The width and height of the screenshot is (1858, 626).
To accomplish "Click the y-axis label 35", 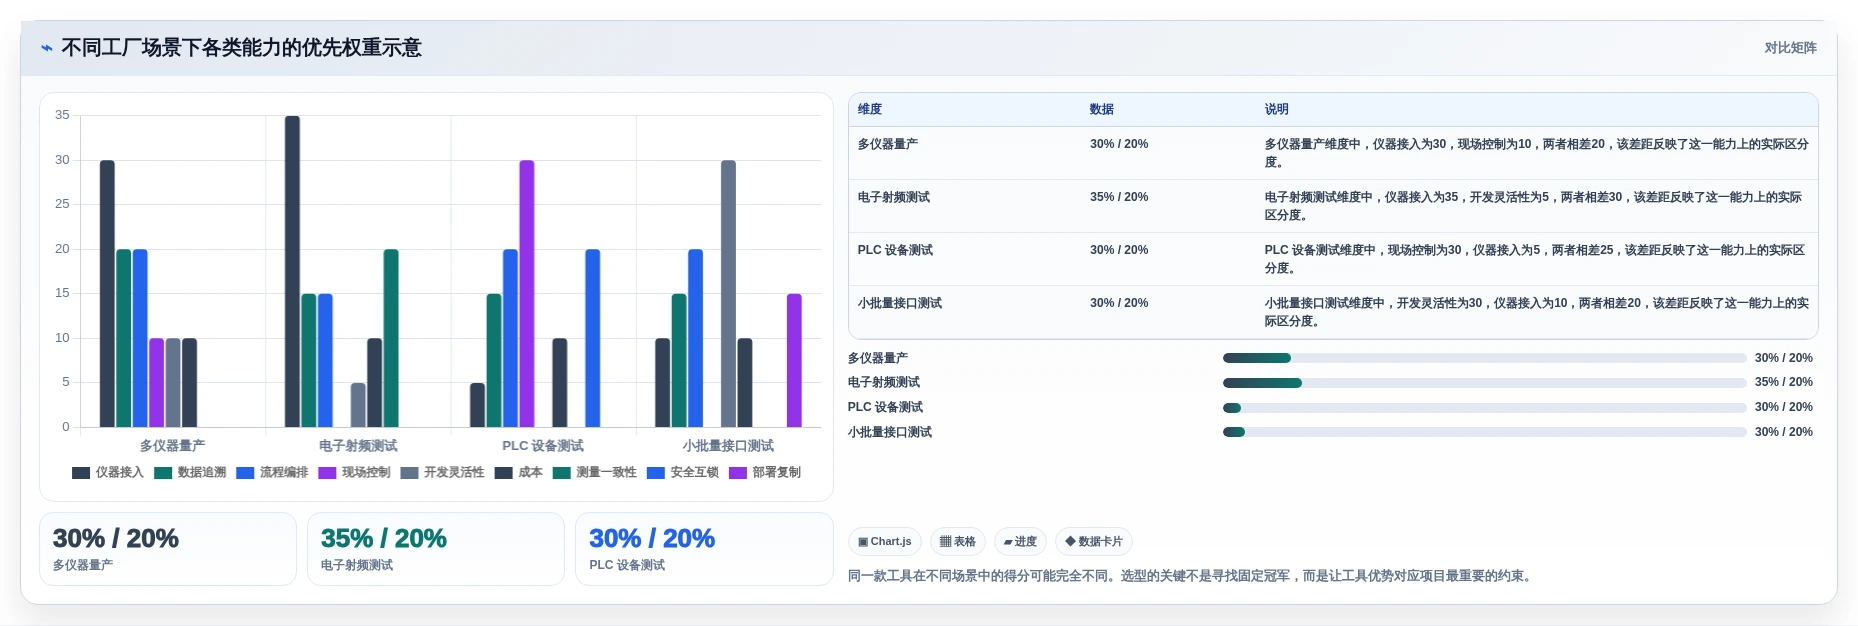I will tap(62, 115).
